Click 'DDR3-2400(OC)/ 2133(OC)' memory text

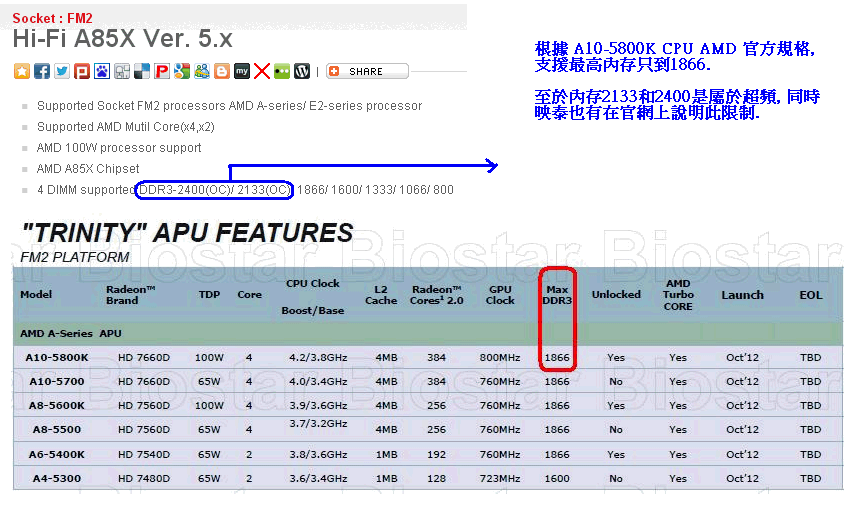coord(214,190)
